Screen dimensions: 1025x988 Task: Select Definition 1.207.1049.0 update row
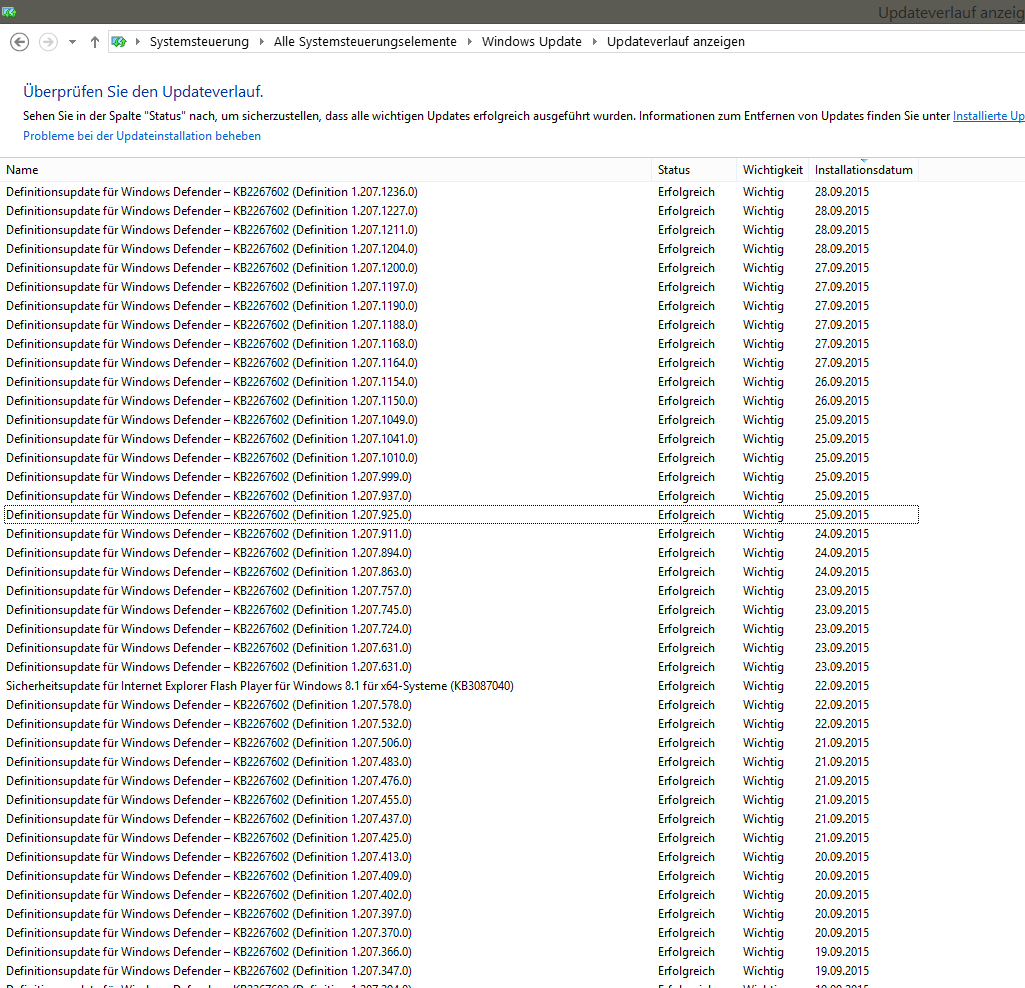(461, 420)
